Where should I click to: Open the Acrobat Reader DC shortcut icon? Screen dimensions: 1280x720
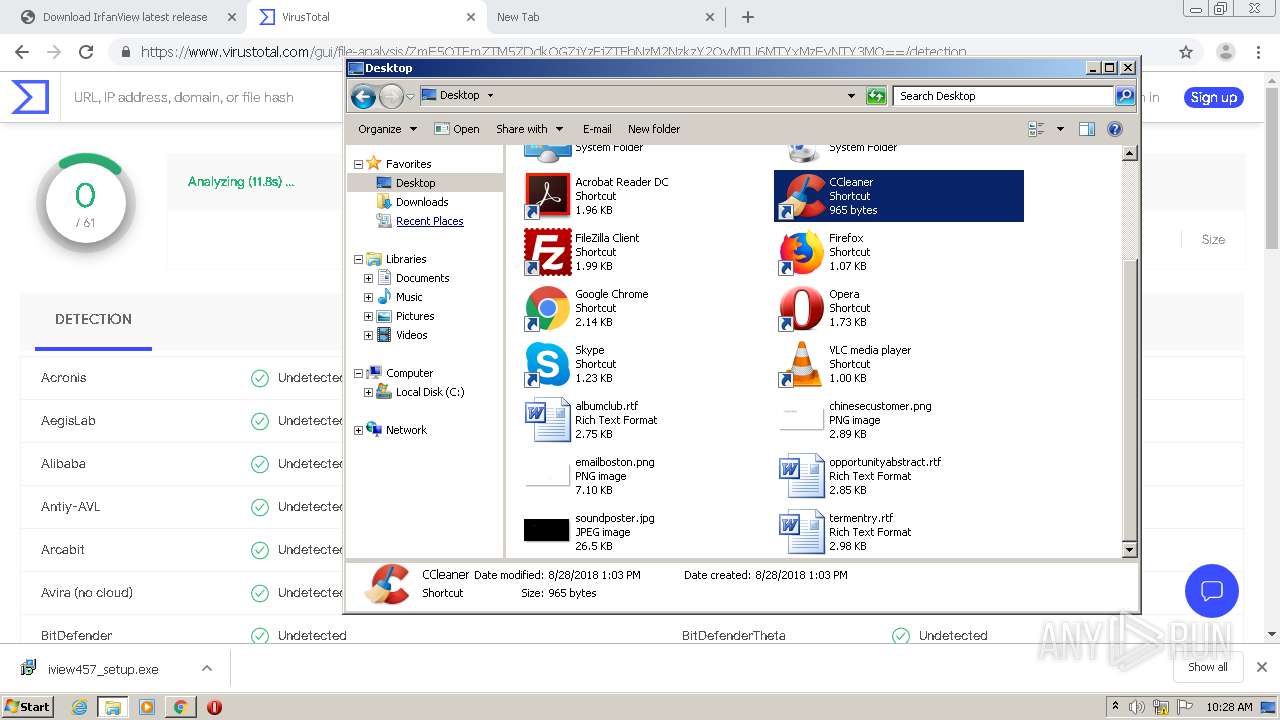pyautogui.click(x=548, y=196)
